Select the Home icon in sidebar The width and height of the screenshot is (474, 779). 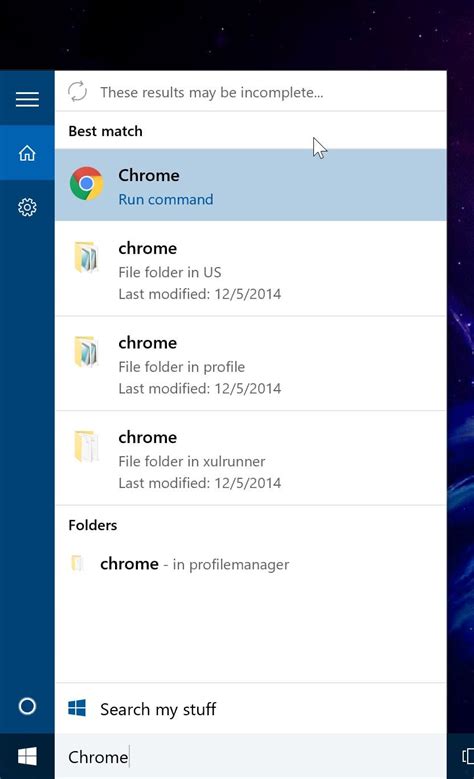click(27, 153)
